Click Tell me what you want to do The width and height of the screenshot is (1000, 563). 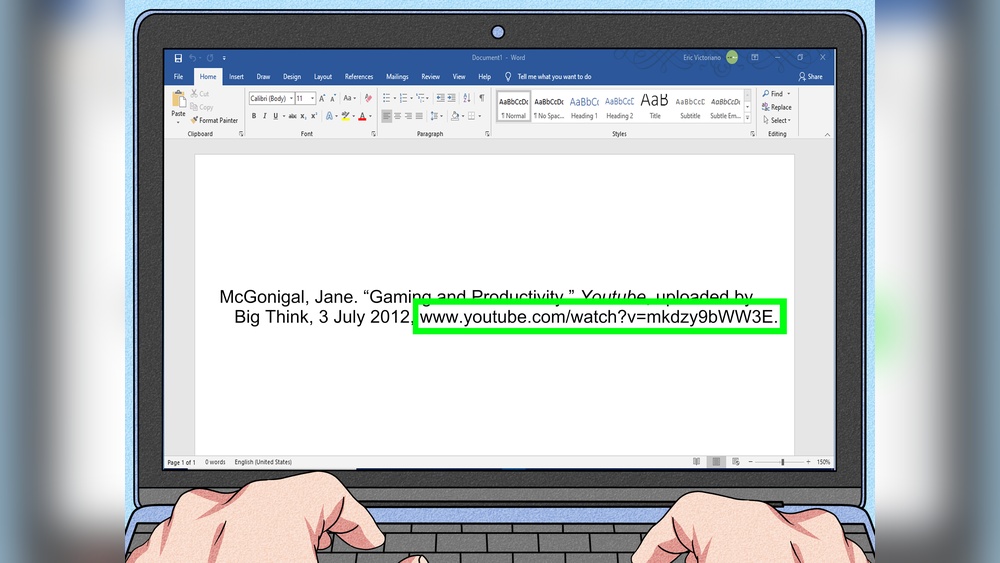coord(554,77)
